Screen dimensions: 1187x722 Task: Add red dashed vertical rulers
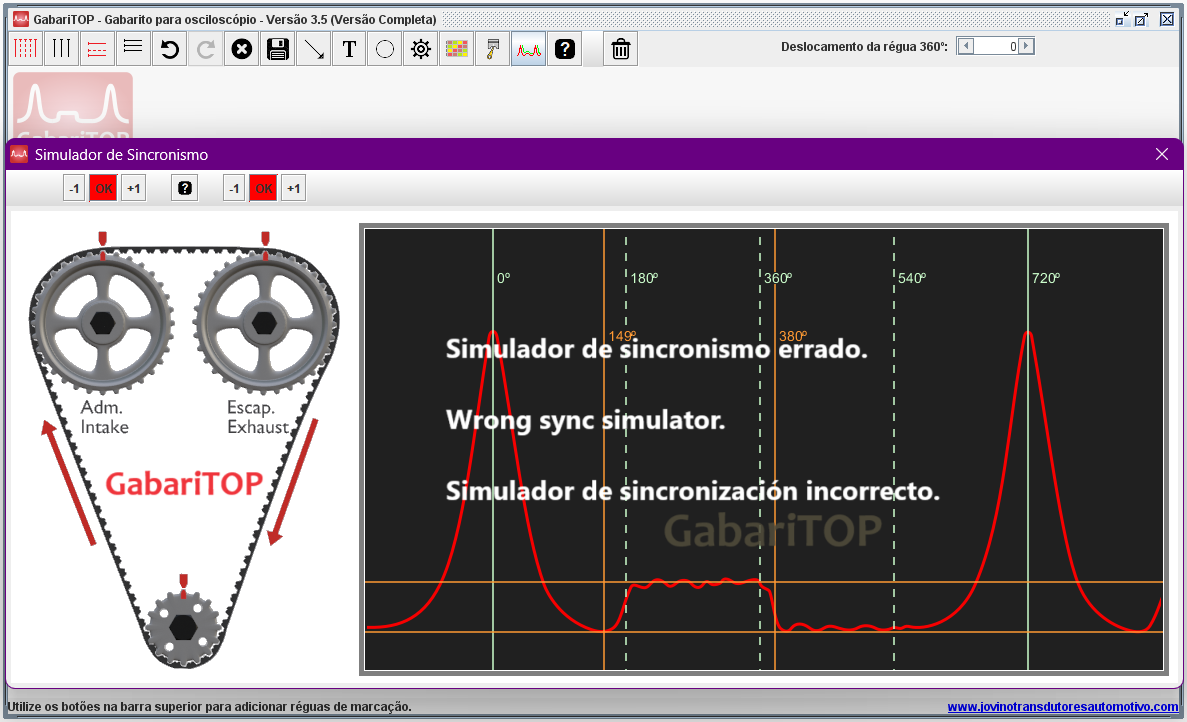click(25, 49)
